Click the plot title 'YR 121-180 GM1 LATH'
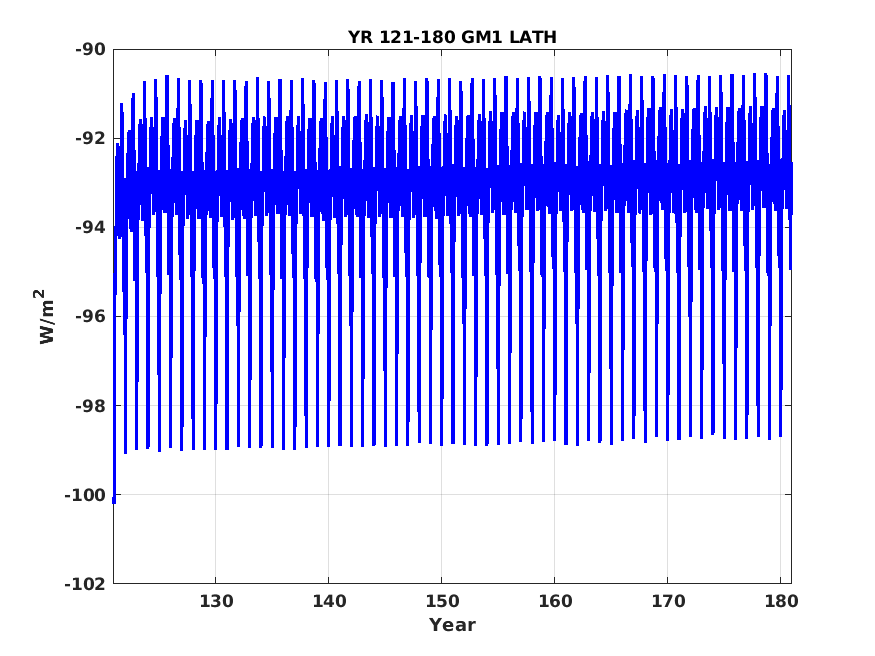This screenshot has height=656, width=875. click(452, 37)
